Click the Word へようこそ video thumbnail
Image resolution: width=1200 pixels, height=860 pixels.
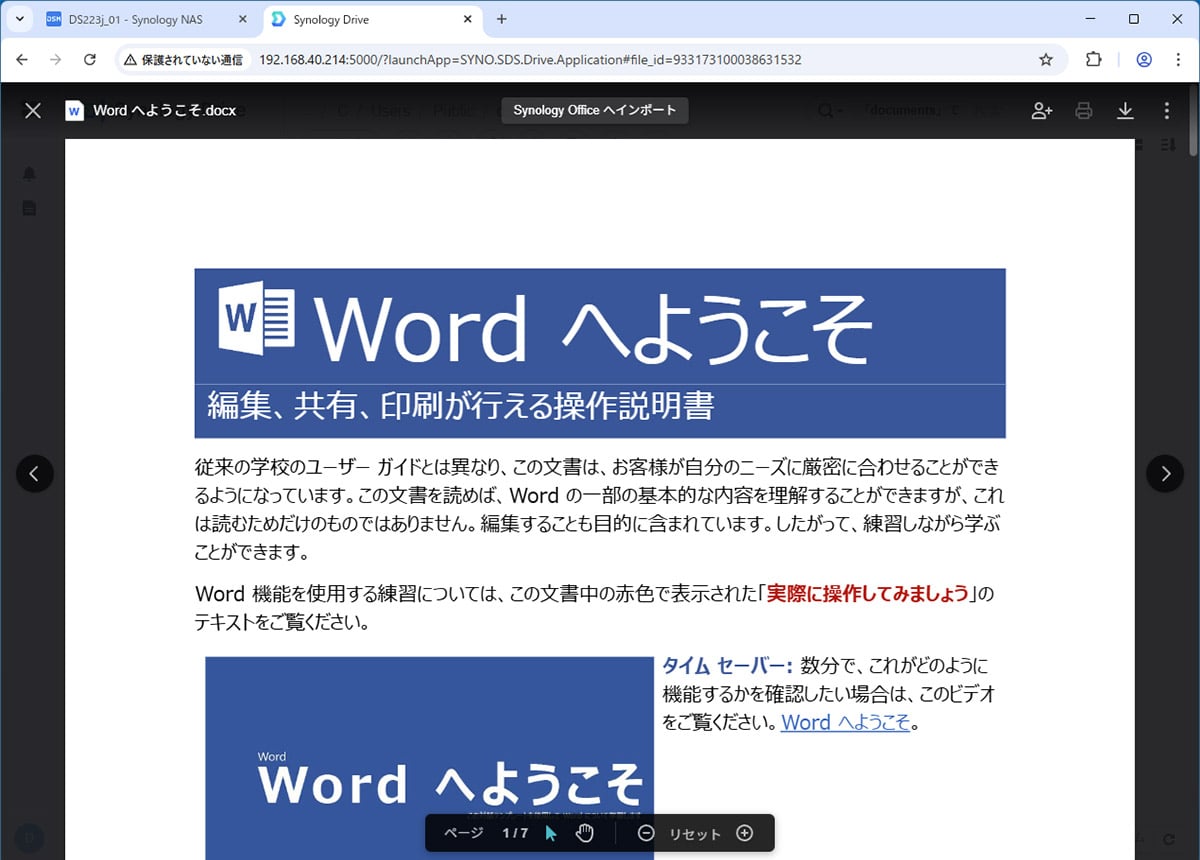pos(429,757)
